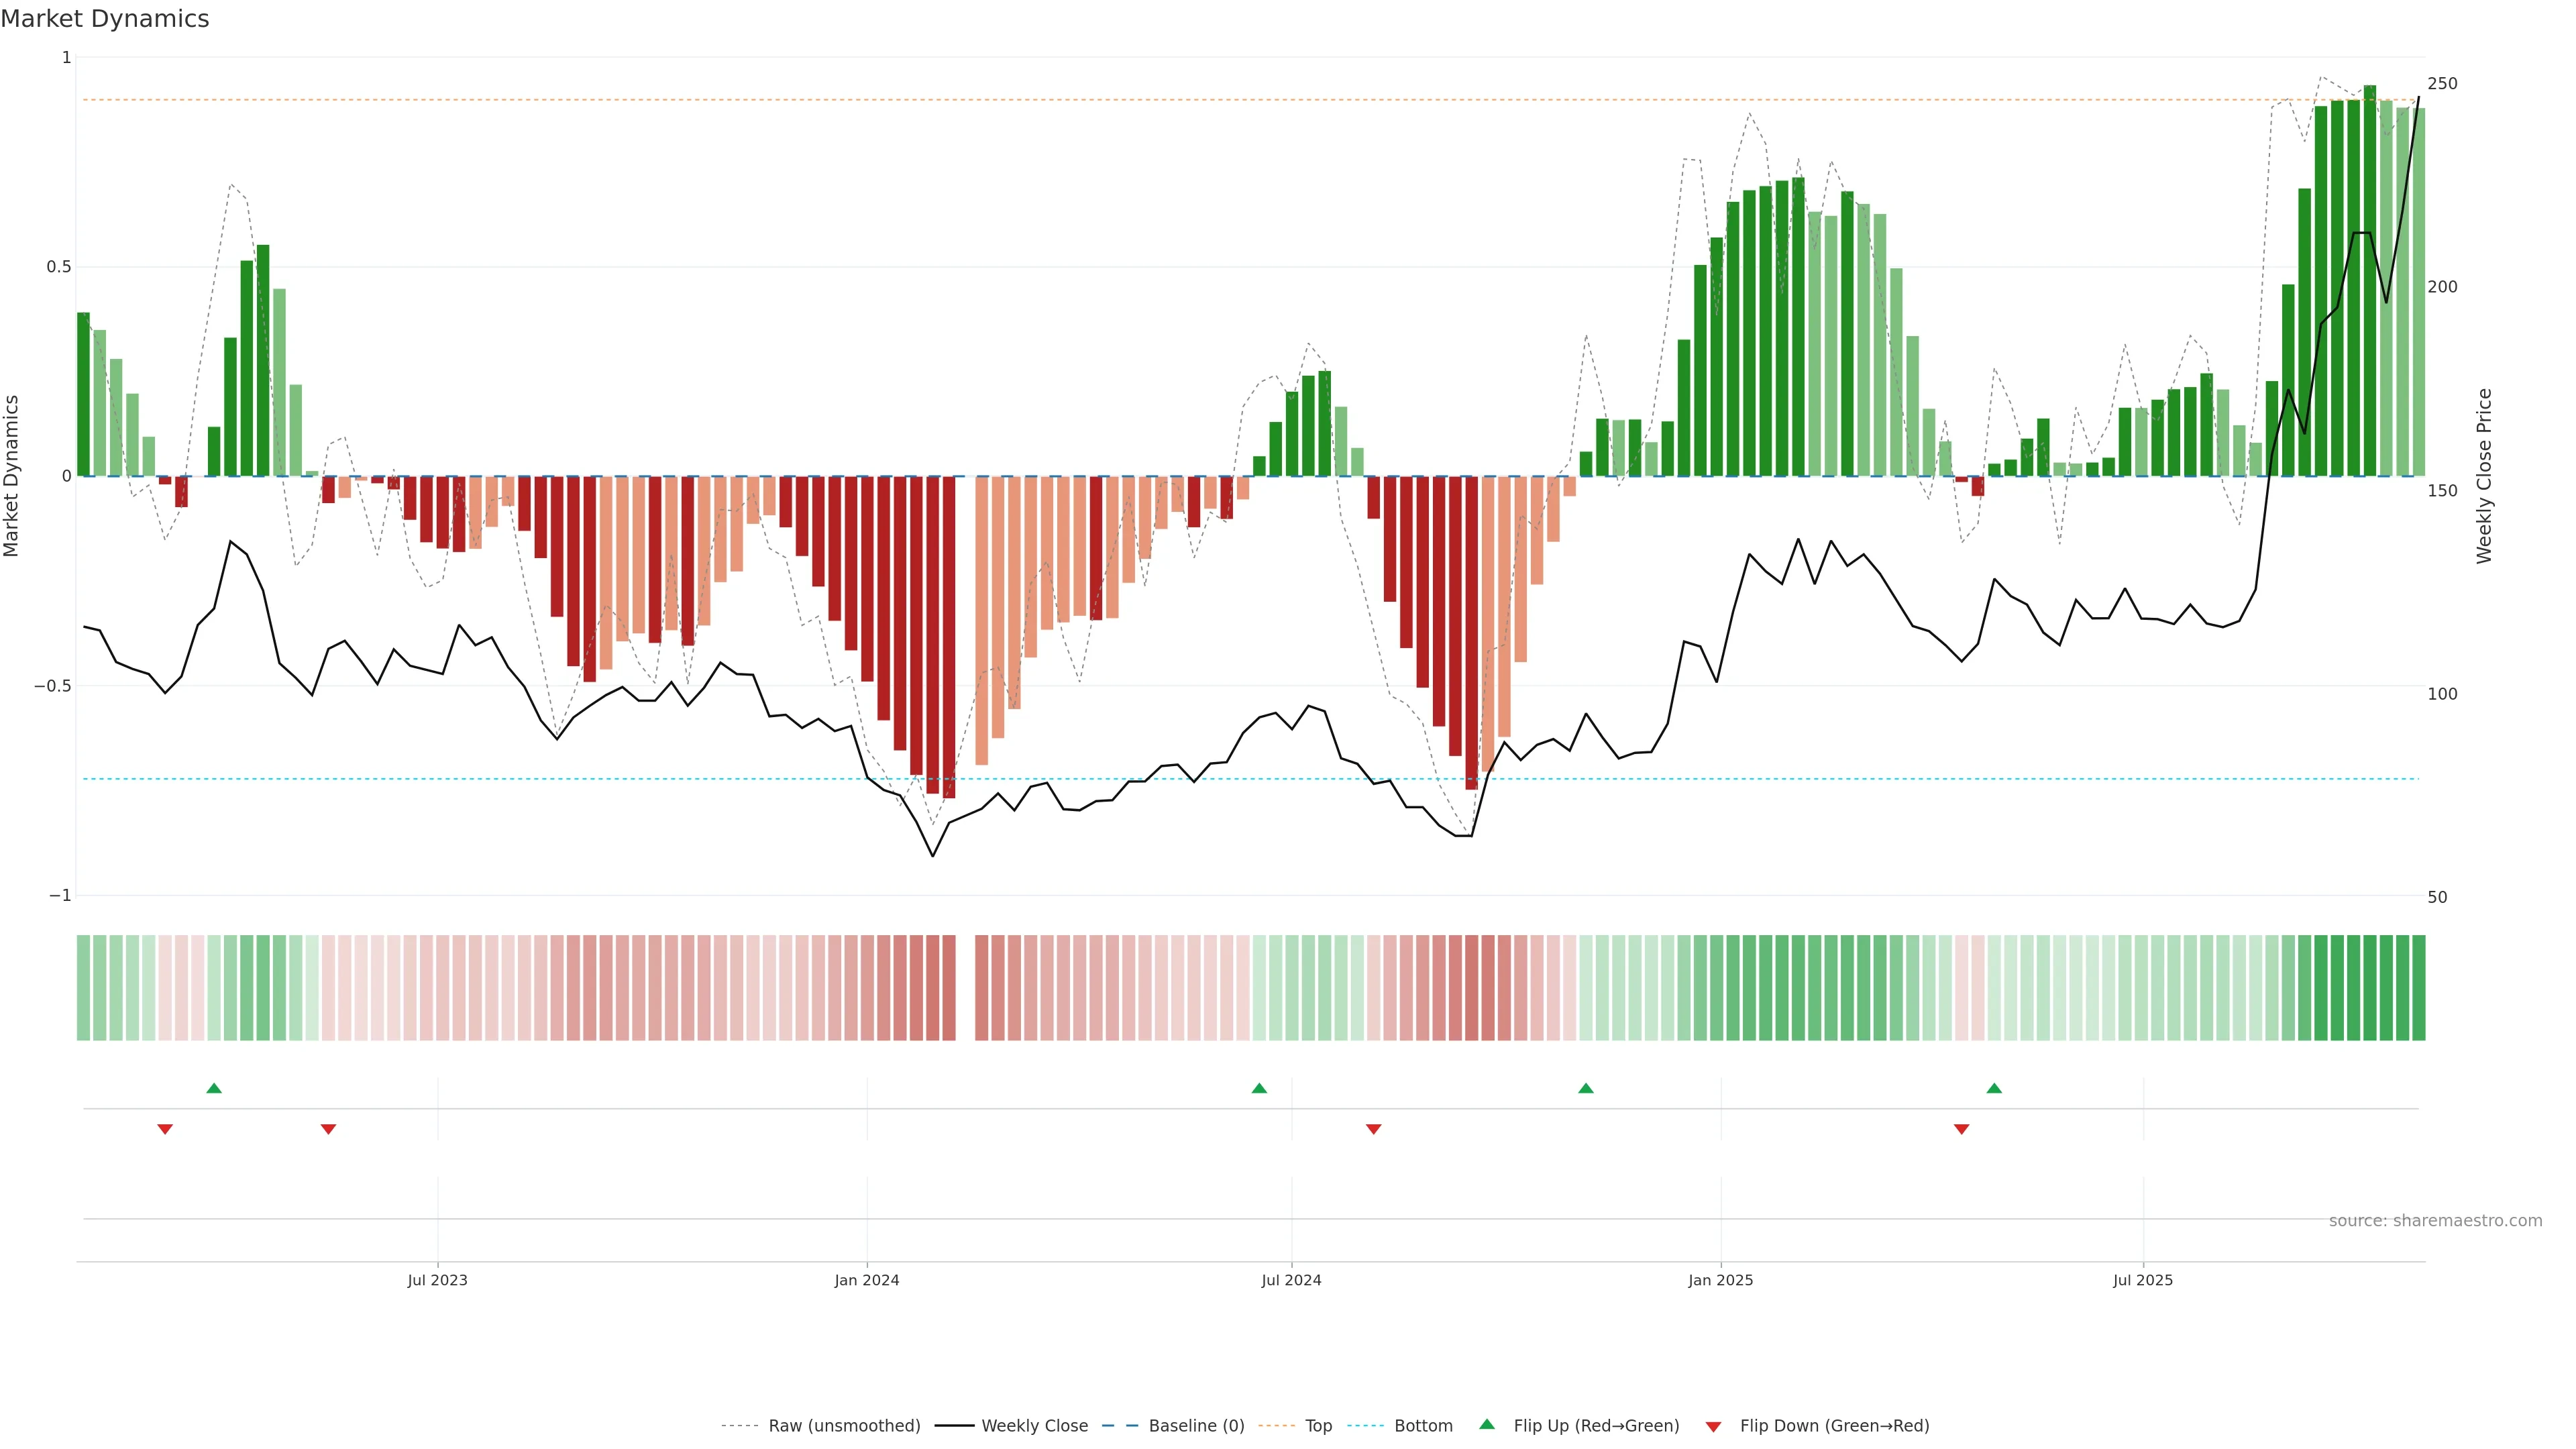Image resolution: width=2576 pixels, height=1449 pixels.
Task: Click the red triangle icon in the legend
Action: coord(1713,1426)
